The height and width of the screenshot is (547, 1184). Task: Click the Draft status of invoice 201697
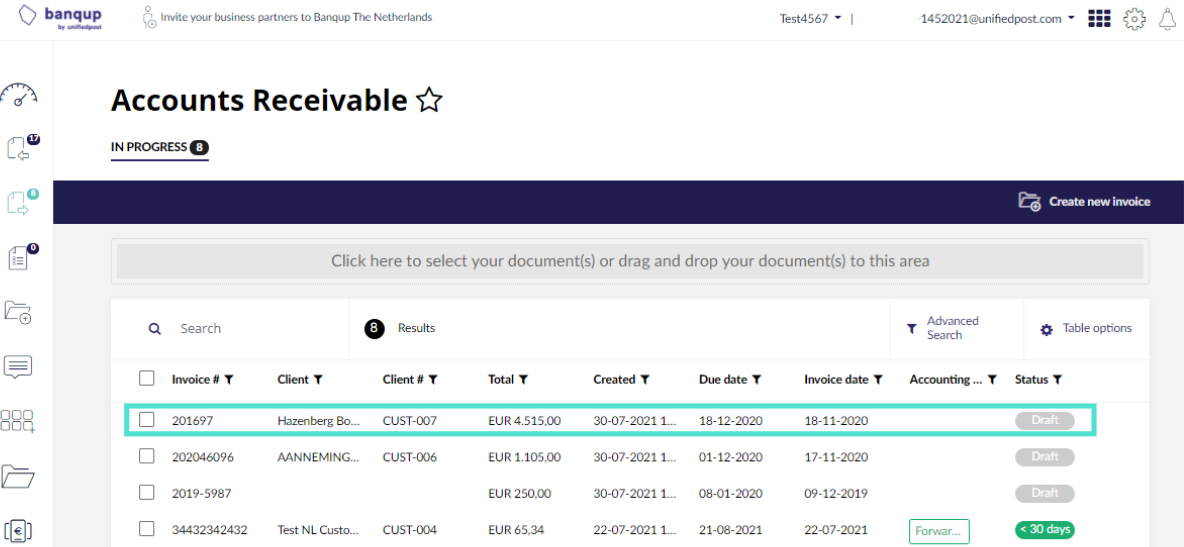(1045, 421)
